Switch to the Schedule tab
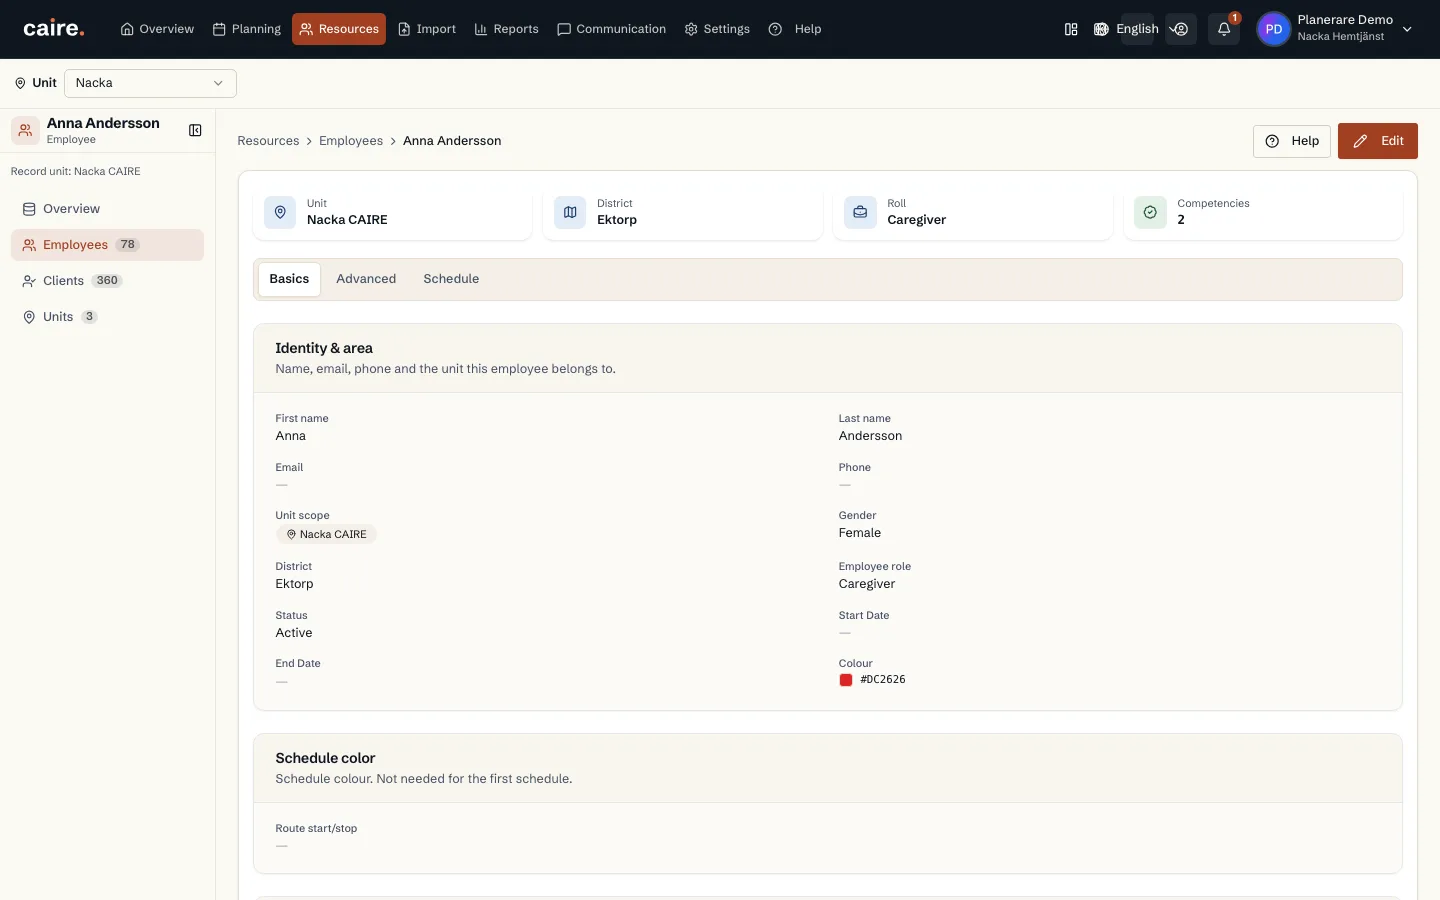 (x=451, y=279)
